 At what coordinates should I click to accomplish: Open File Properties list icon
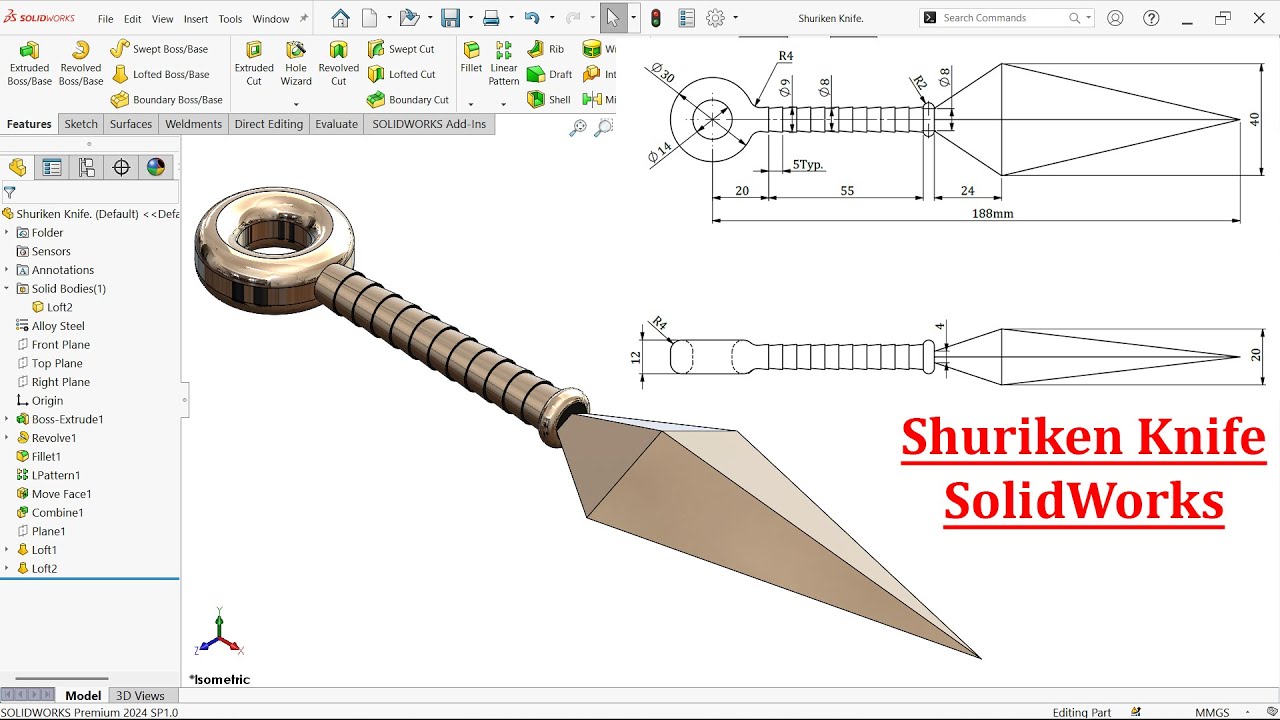686,18
